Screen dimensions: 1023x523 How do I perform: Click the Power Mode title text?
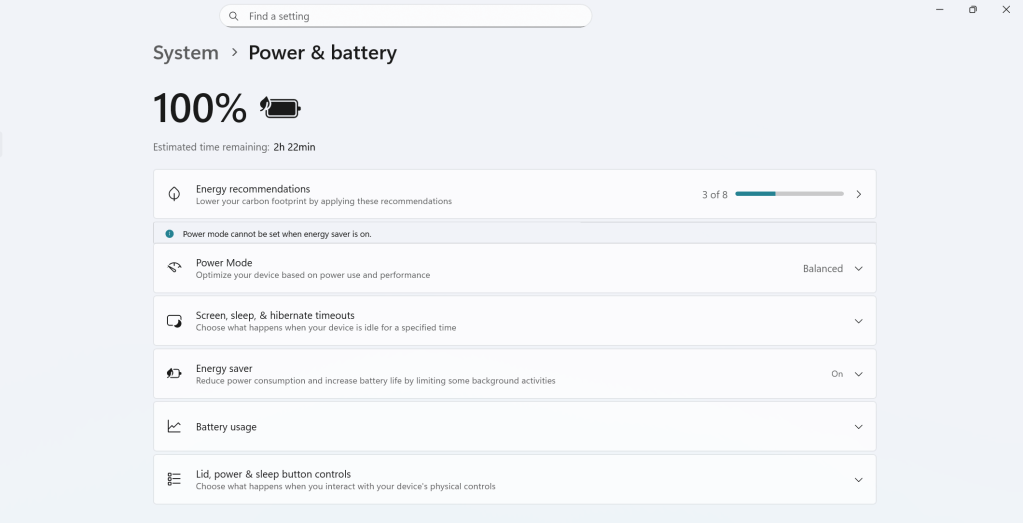[x=224, y=263]
